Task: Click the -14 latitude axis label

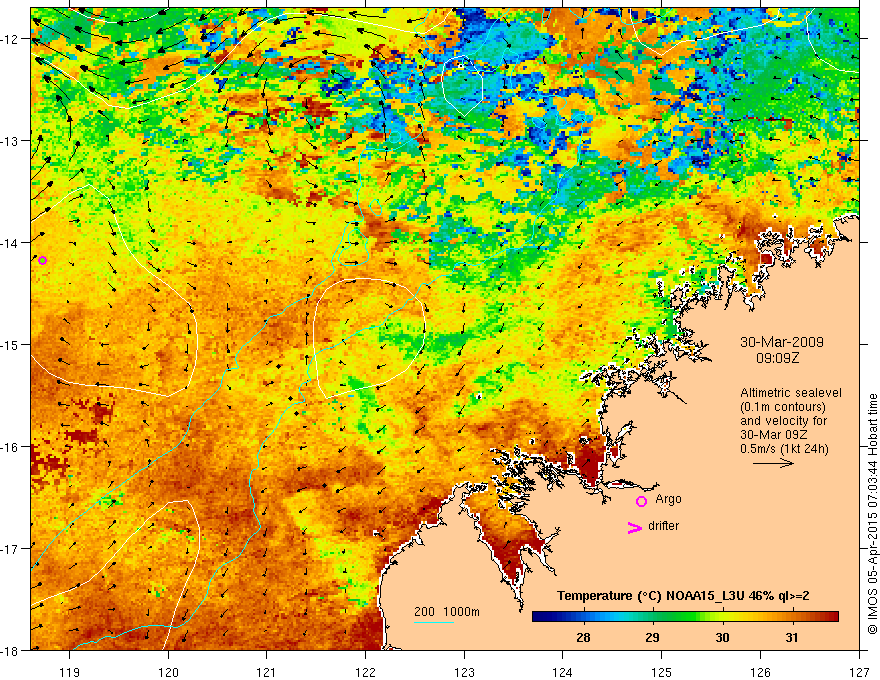Action: pyautogui.click(x=10, y=243)
